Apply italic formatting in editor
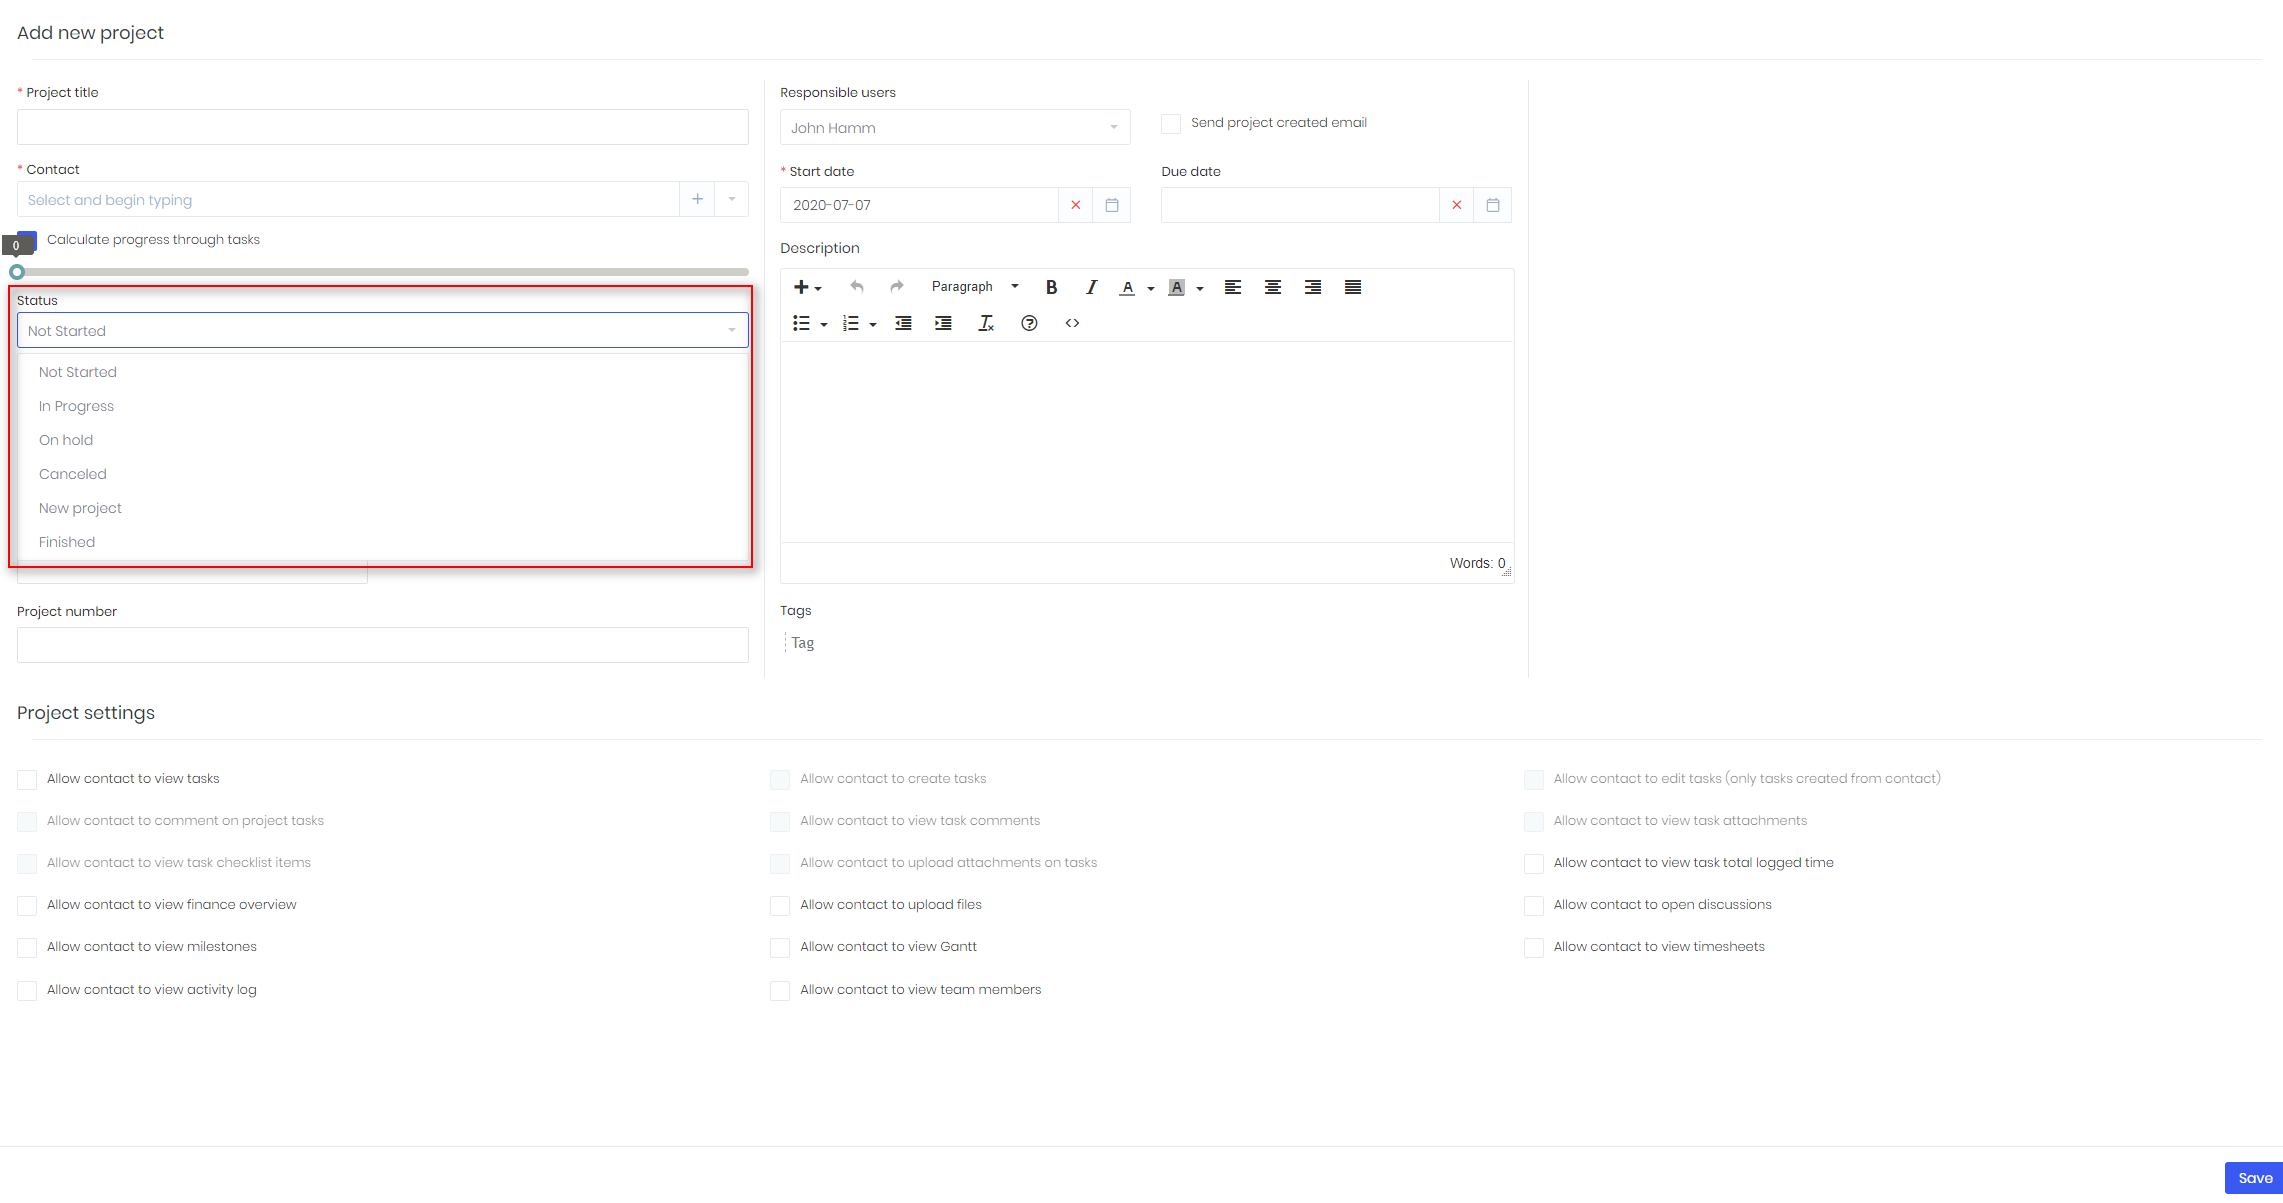2283x1203 pixels. click(x=1091, y=287)
